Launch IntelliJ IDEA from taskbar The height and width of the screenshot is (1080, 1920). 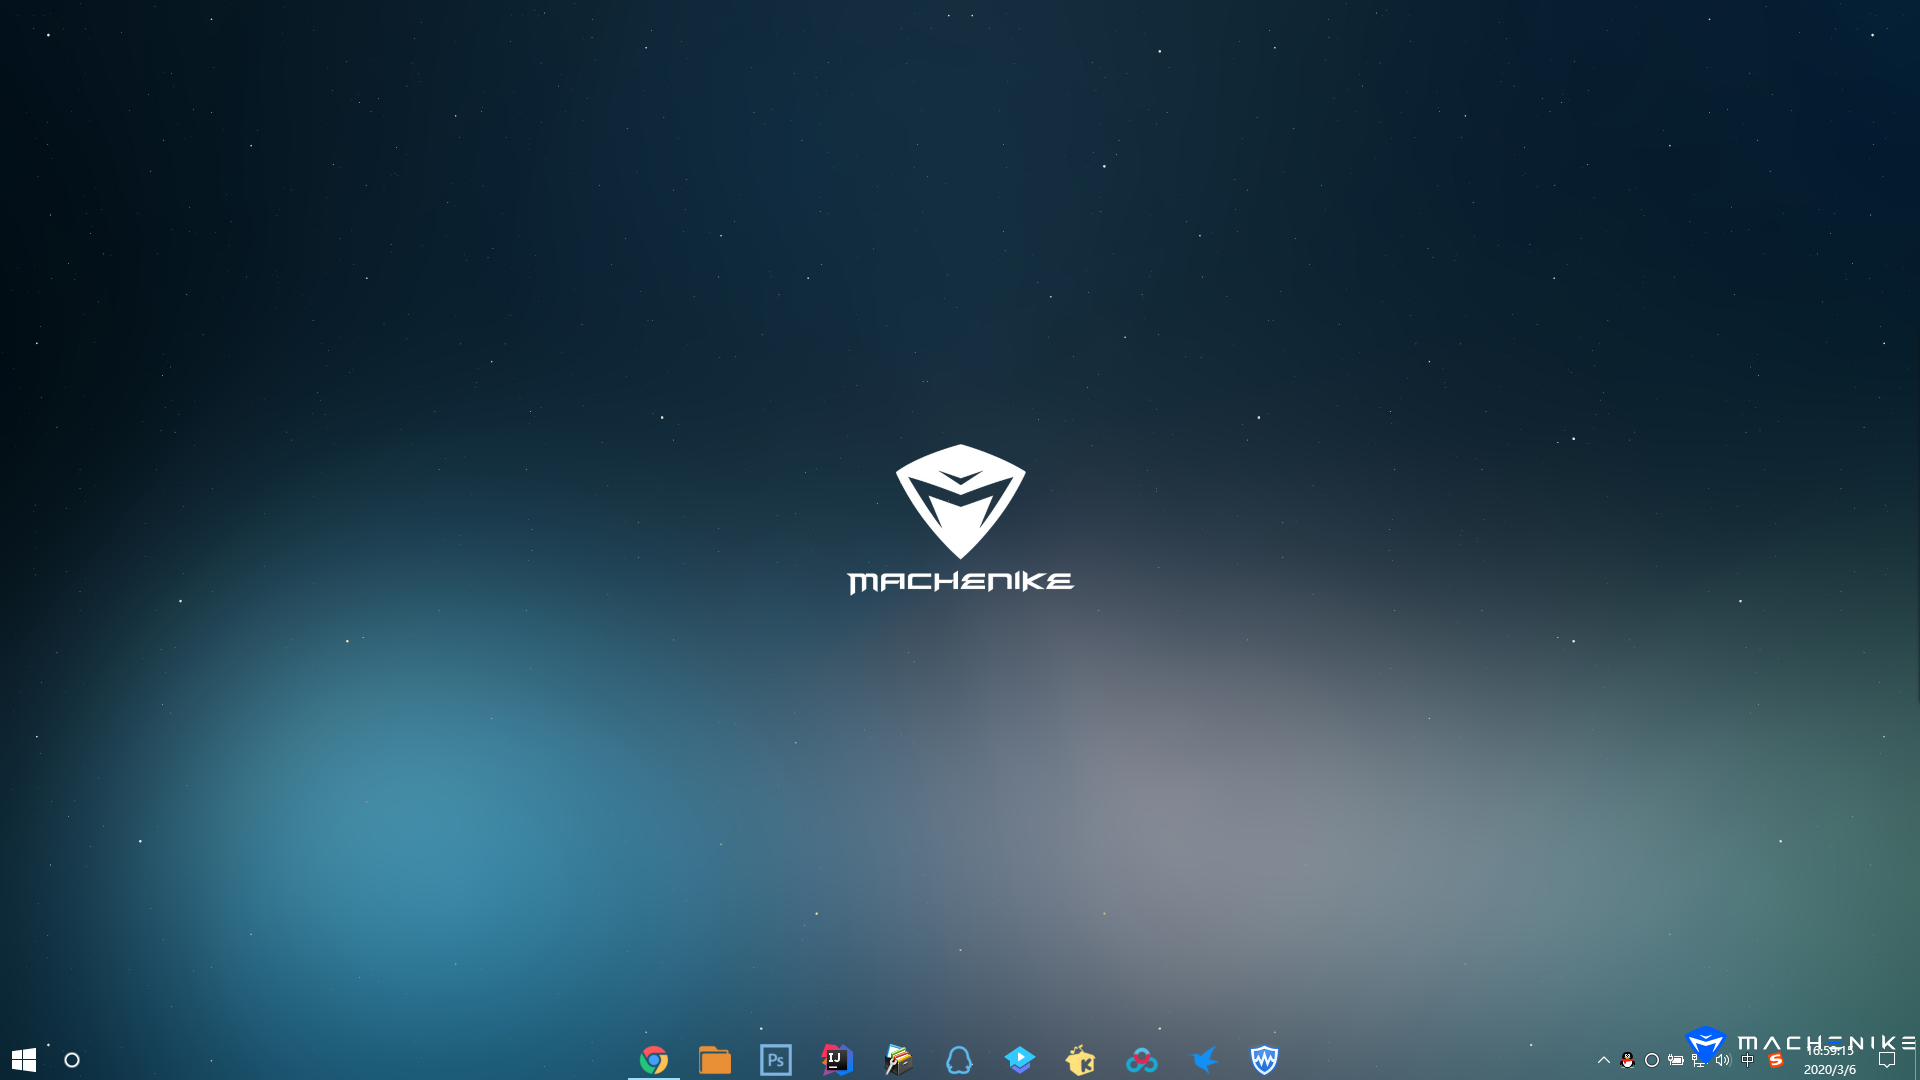pyautogui.click(x=837, y=1060)
